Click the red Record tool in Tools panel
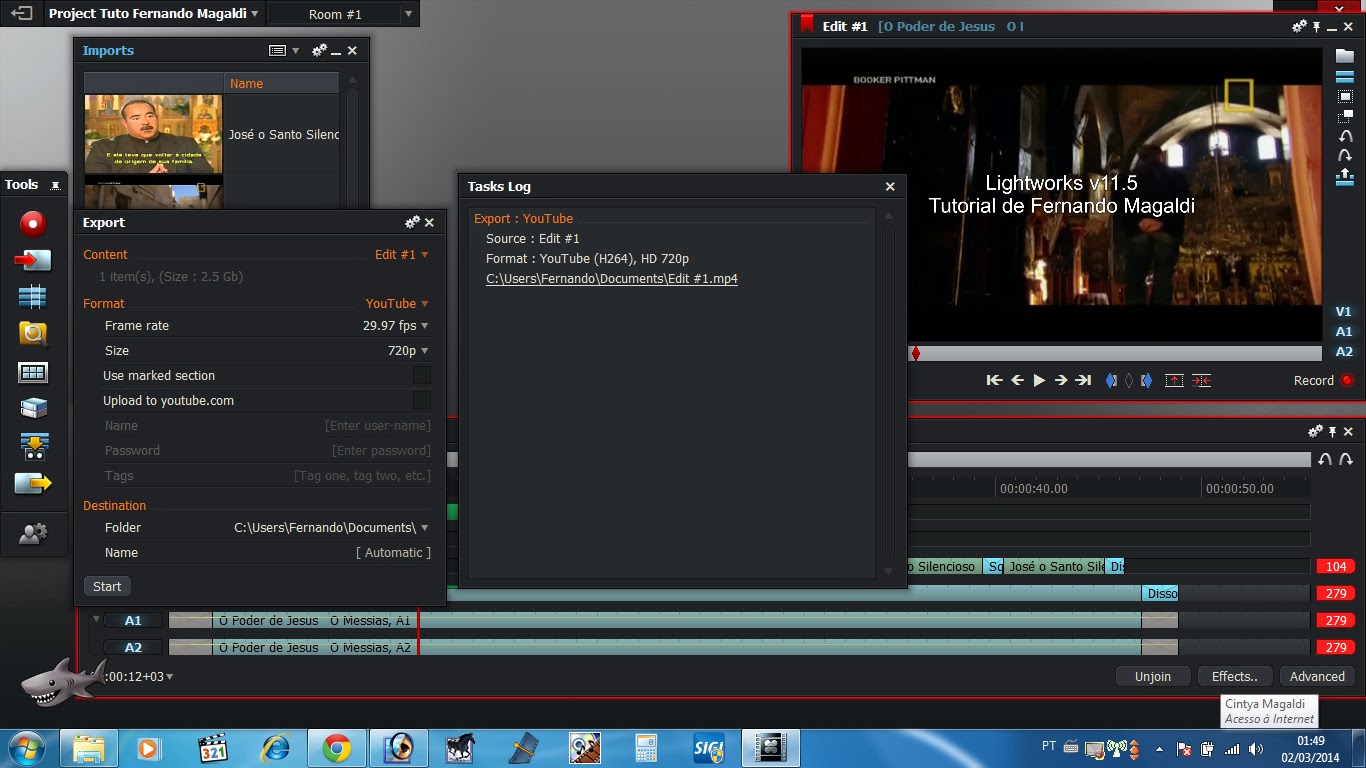1366x768 pixels. [x=33, y=223]
